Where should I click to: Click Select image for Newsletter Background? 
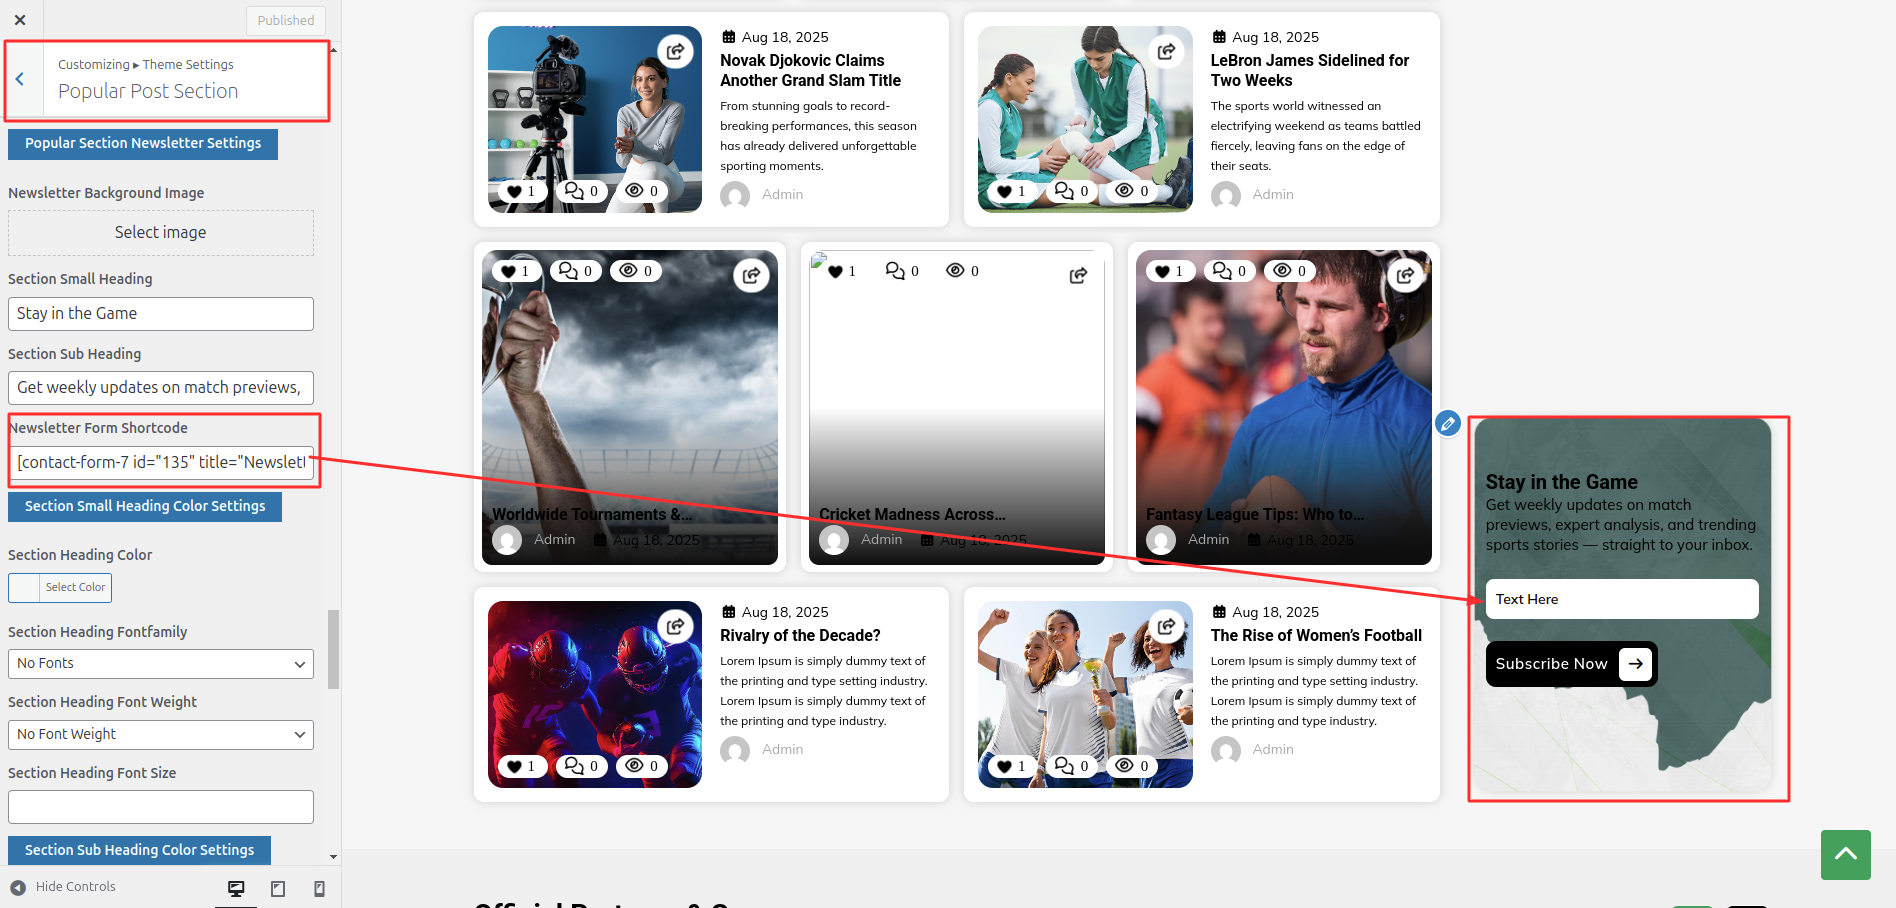click(x=160, y=232)
